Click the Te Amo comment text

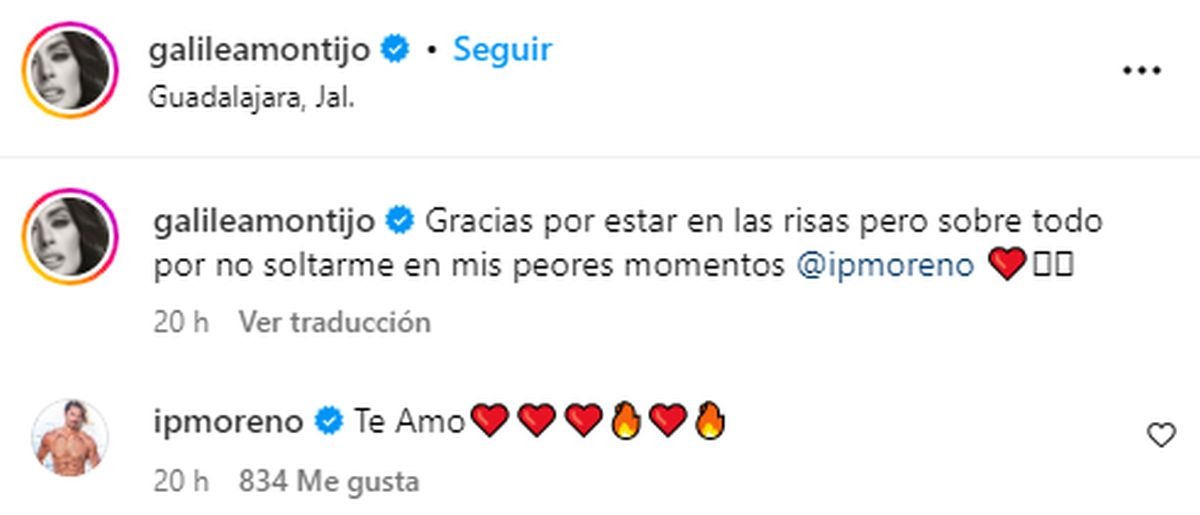[405, 423]
